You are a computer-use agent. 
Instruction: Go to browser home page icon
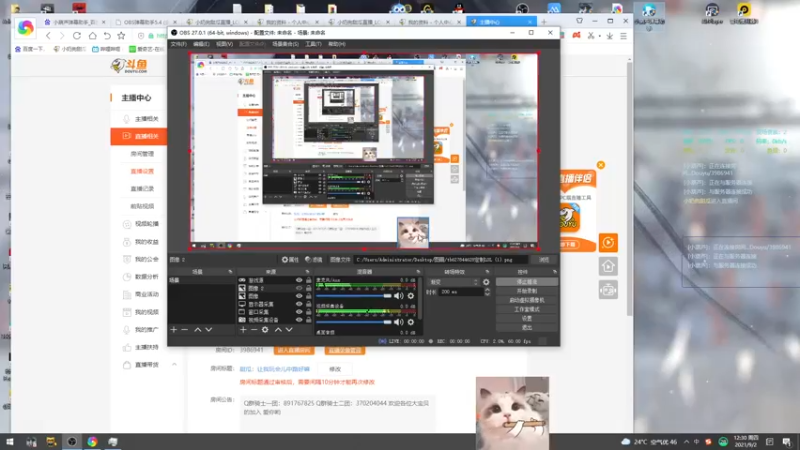[92, 36]
